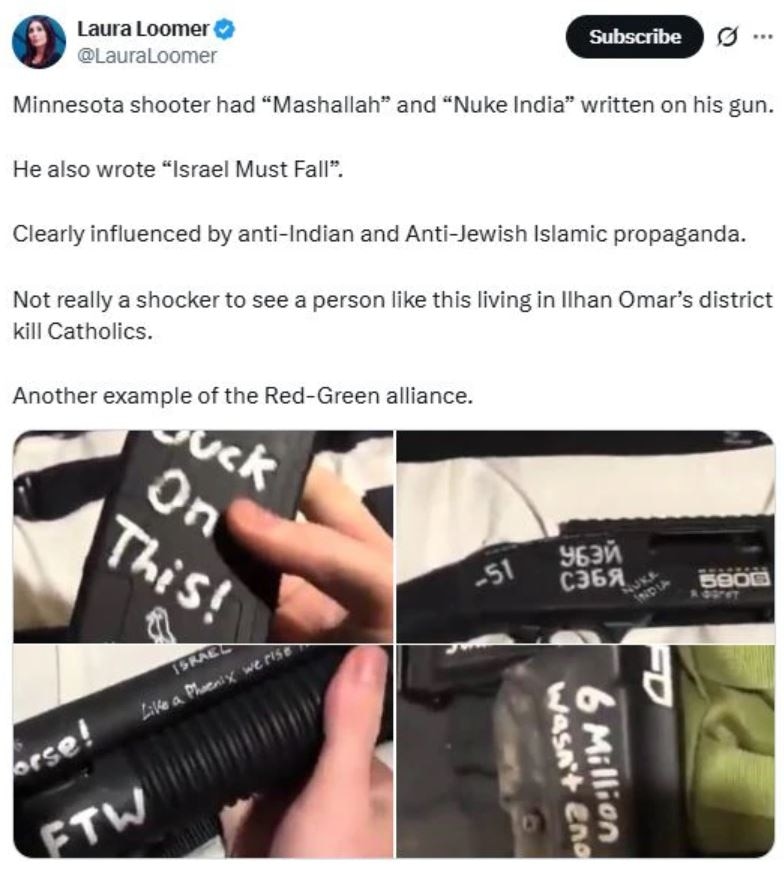
Task: Click the line 'kill Catholics.'
Action: point(82,331)
